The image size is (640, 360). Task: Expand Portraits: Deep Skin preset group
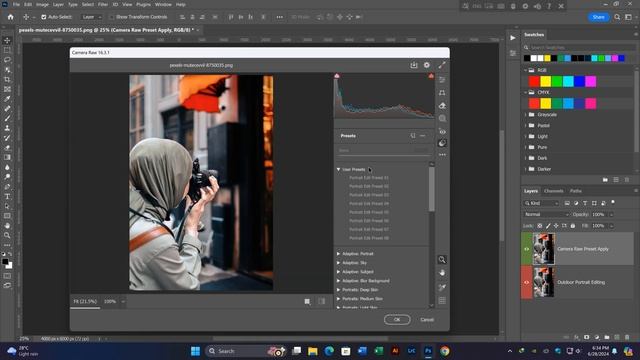coord(338,290)
